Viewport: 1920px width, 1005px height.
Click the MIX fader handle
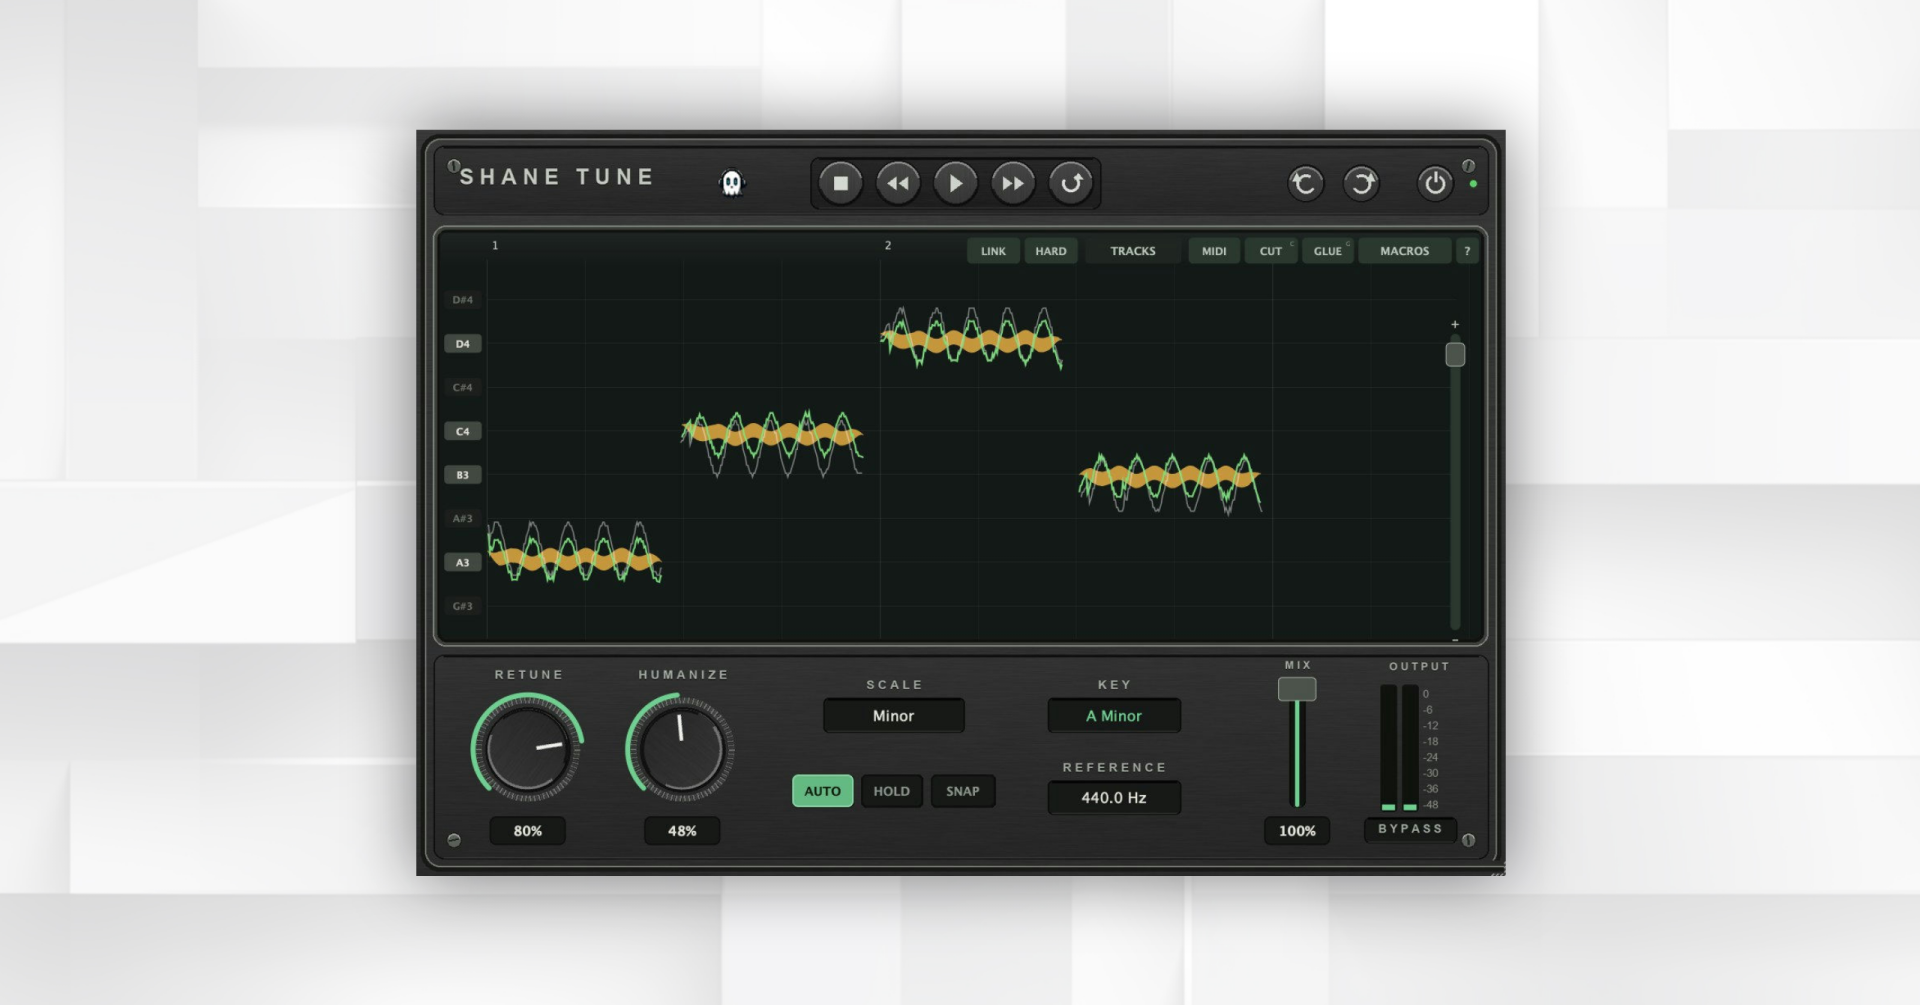coord(1297,689)
